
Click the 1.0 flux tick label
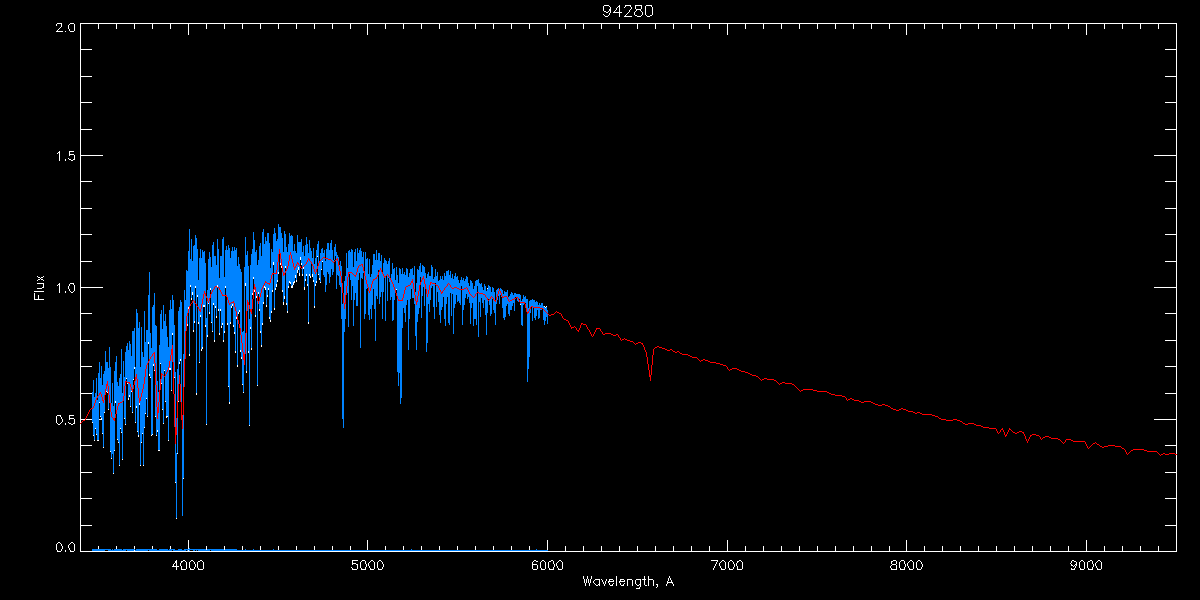click(x=65, y=288)
